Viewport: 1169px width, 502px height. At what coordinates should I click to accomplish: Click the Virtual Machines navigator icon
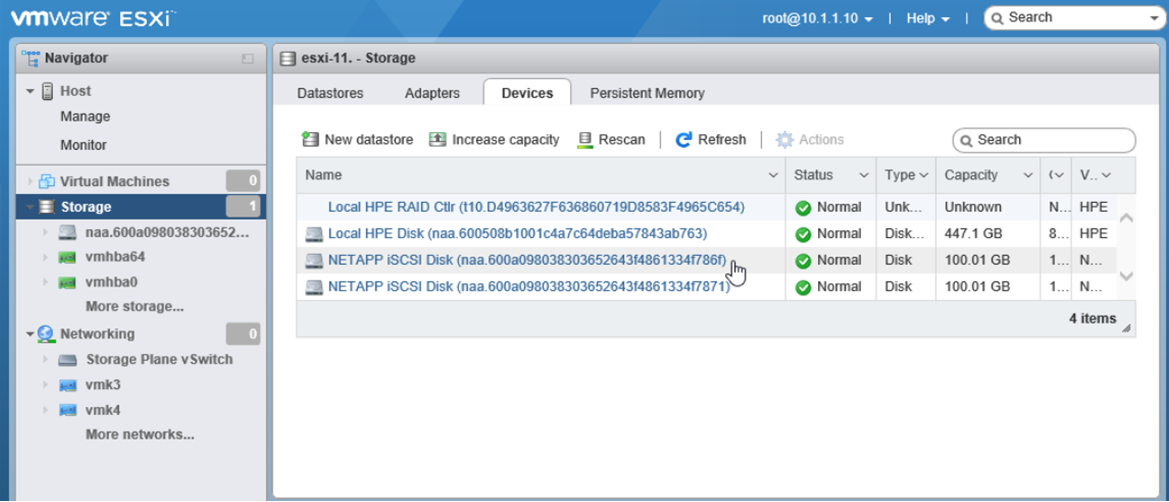(47, 182)
